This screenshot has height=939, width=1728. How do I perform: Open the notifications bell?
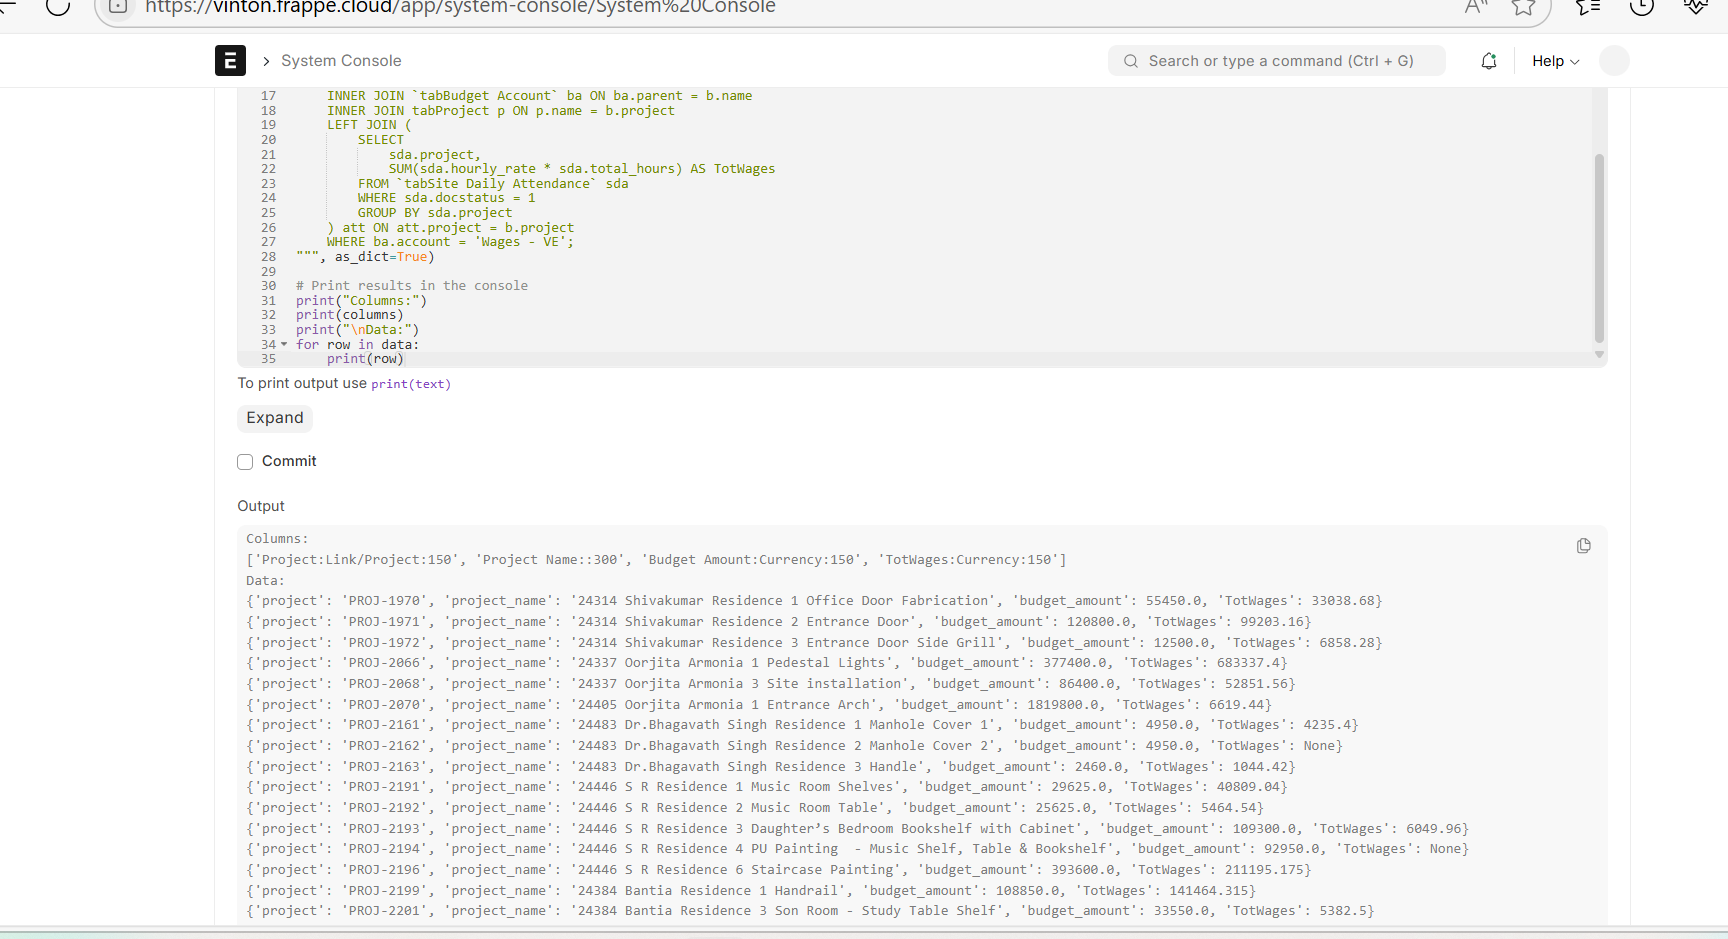point(1488,61)
